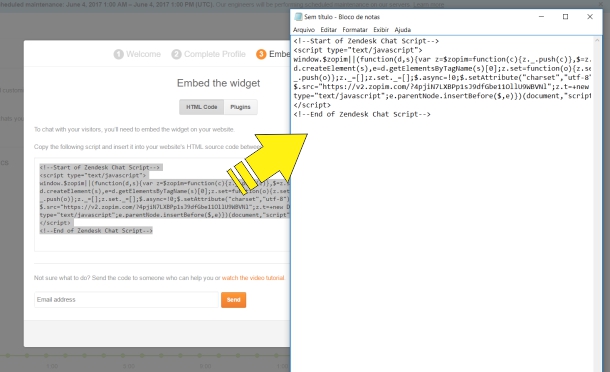Open the Arquivo menu in Notepad

(x=303, y=30)
